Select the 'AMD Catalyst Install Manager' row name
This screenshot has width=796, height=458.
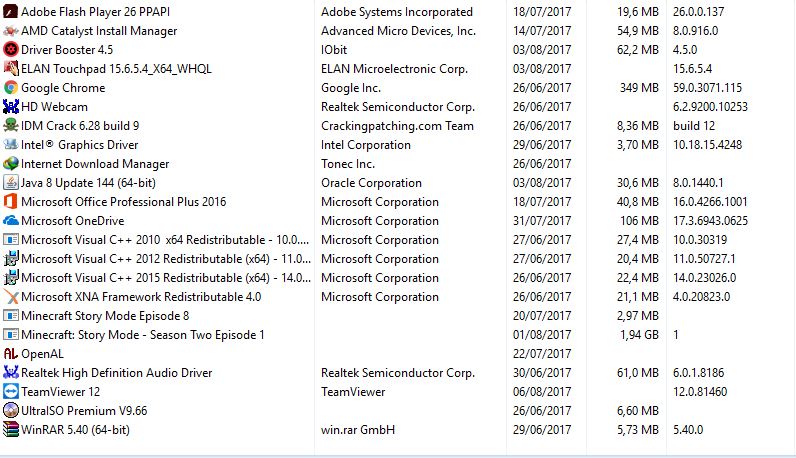(x=99, y=31)
